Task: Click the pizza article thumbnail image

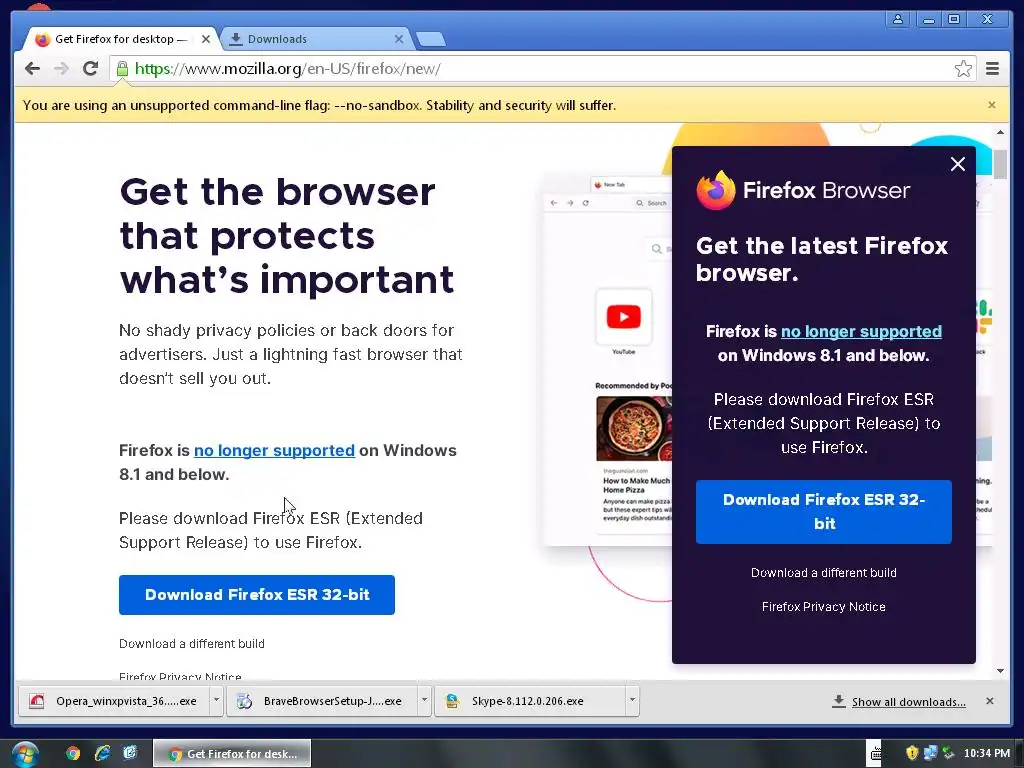Action: pos(633,428)
